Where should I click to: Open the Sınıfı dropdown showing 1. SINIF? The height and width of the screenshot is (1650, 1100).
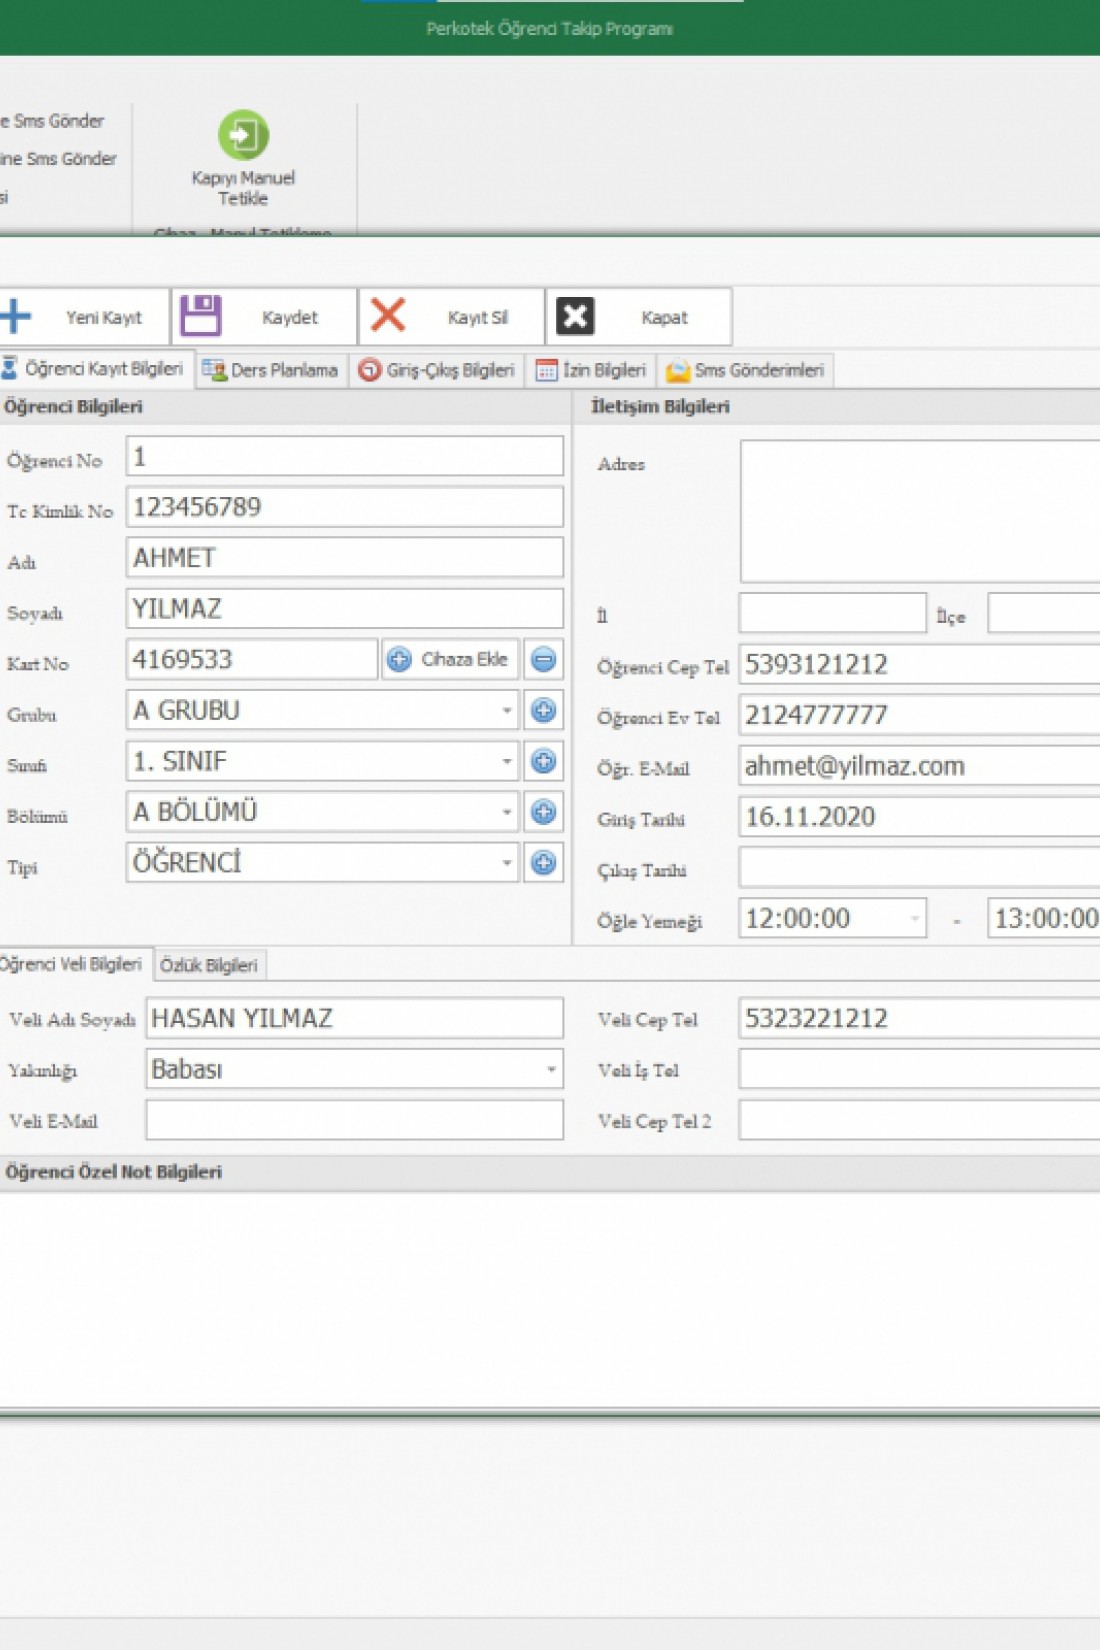[506, 762]
